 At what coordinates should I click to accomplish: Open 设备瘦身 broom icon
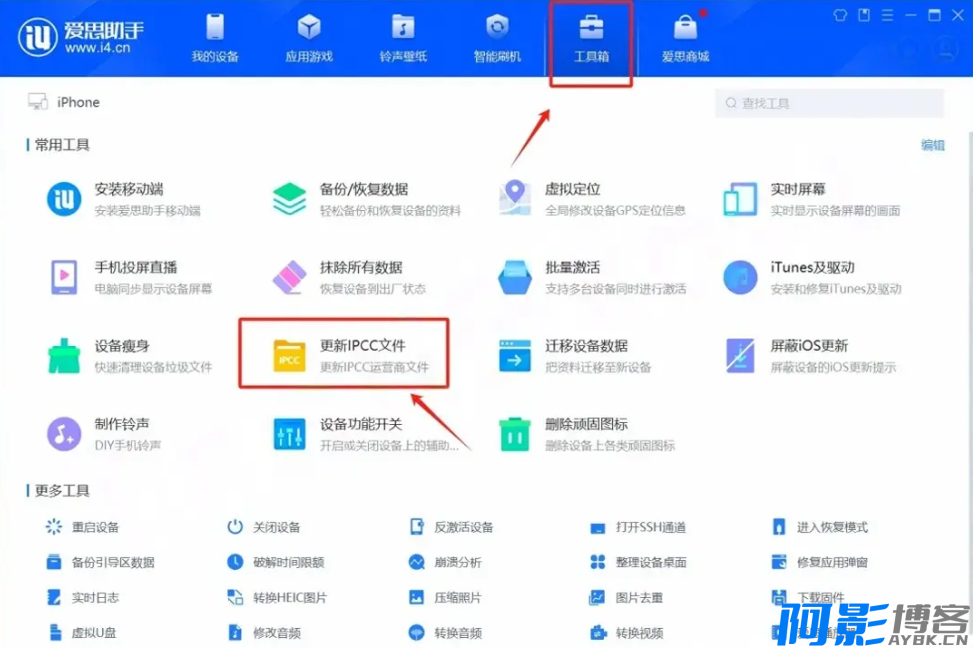point(64,356)
